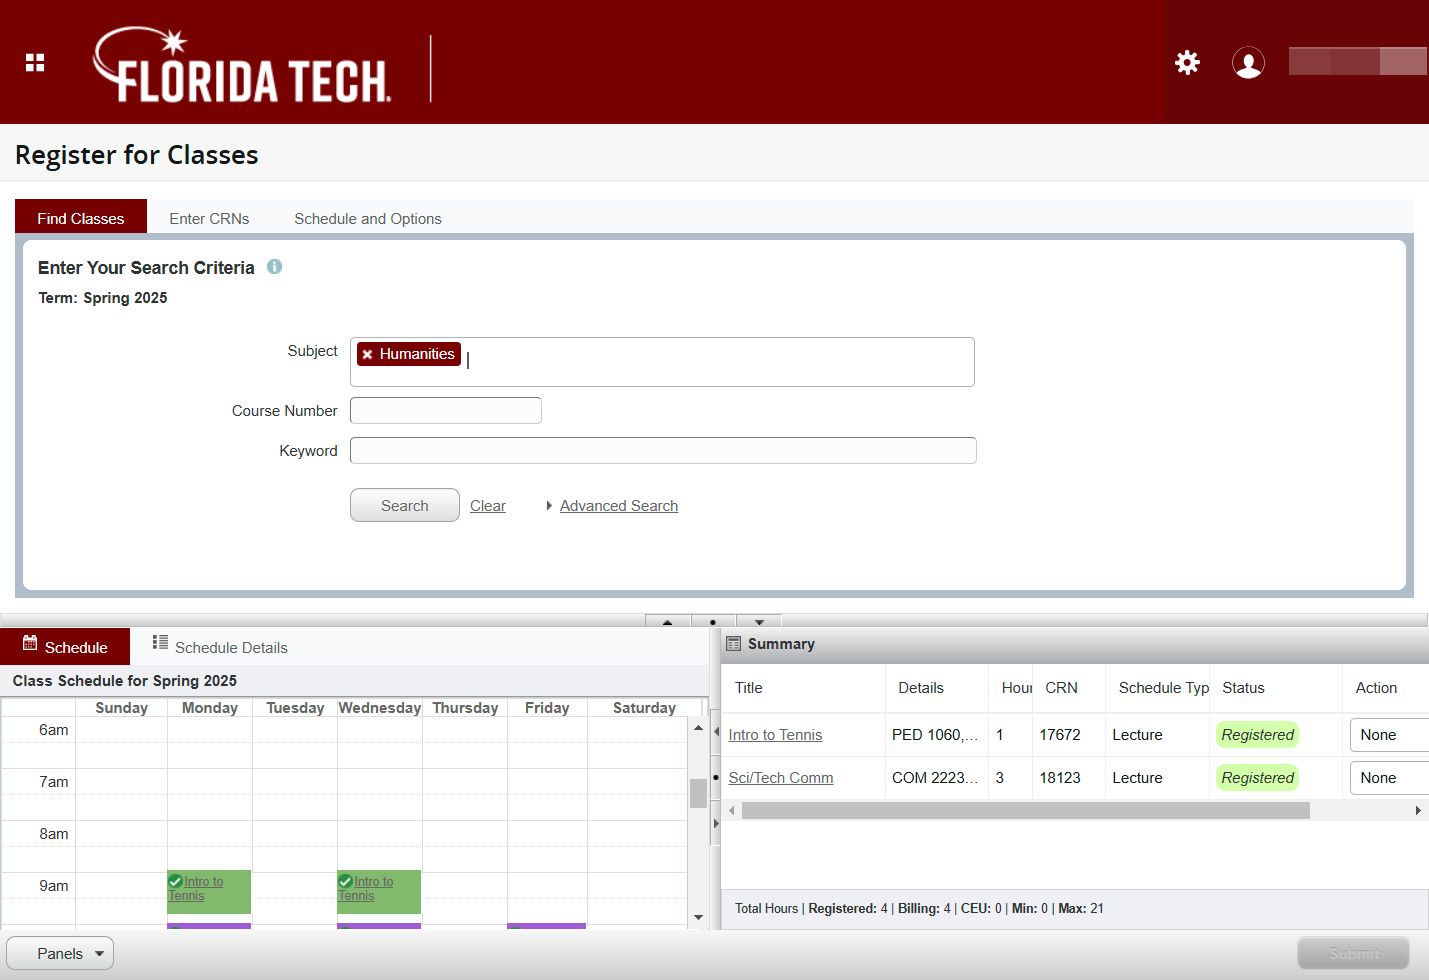Focus the Subject input field
This screenshot has width=1429, height=980.
pyautogui.click(x=662, y=362)
